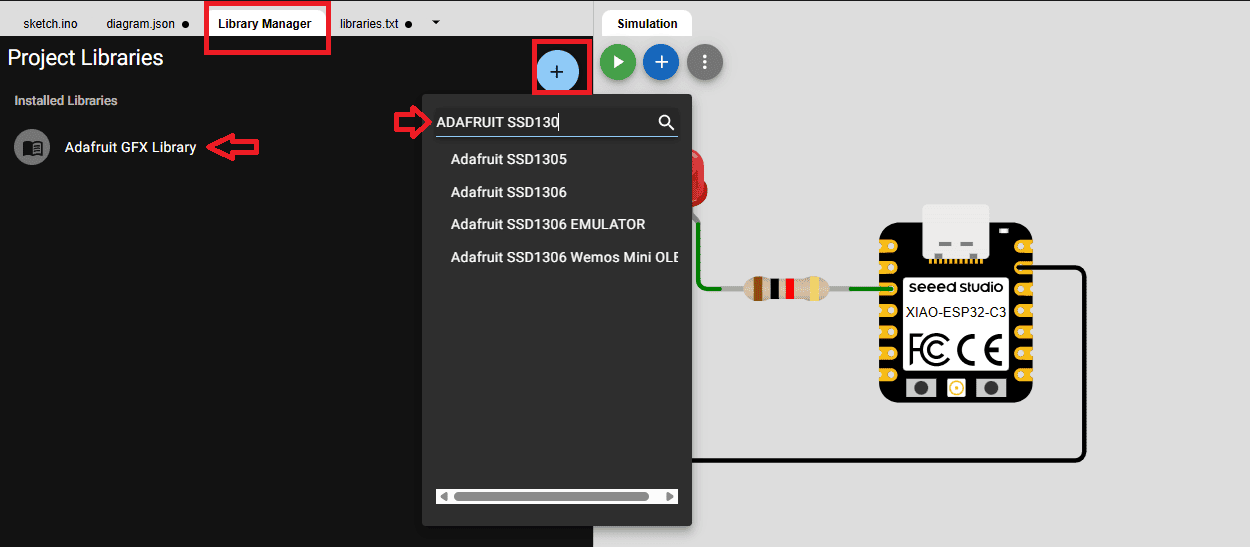Select the red LED component

tap(696, 180)
